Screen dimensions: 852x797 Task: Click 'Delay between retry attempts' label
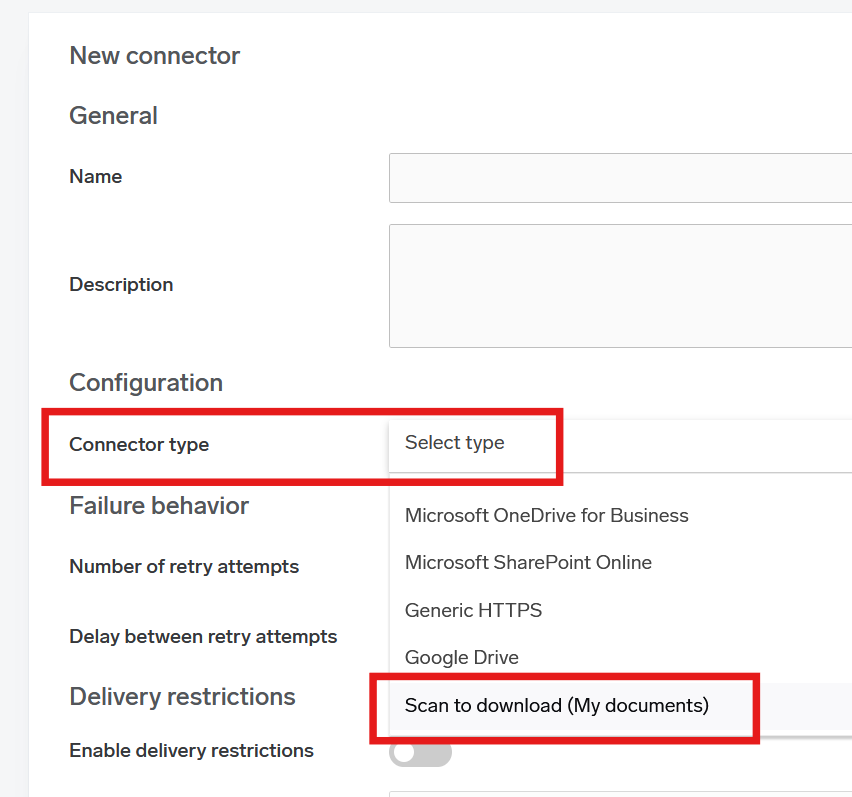[203, 637]
